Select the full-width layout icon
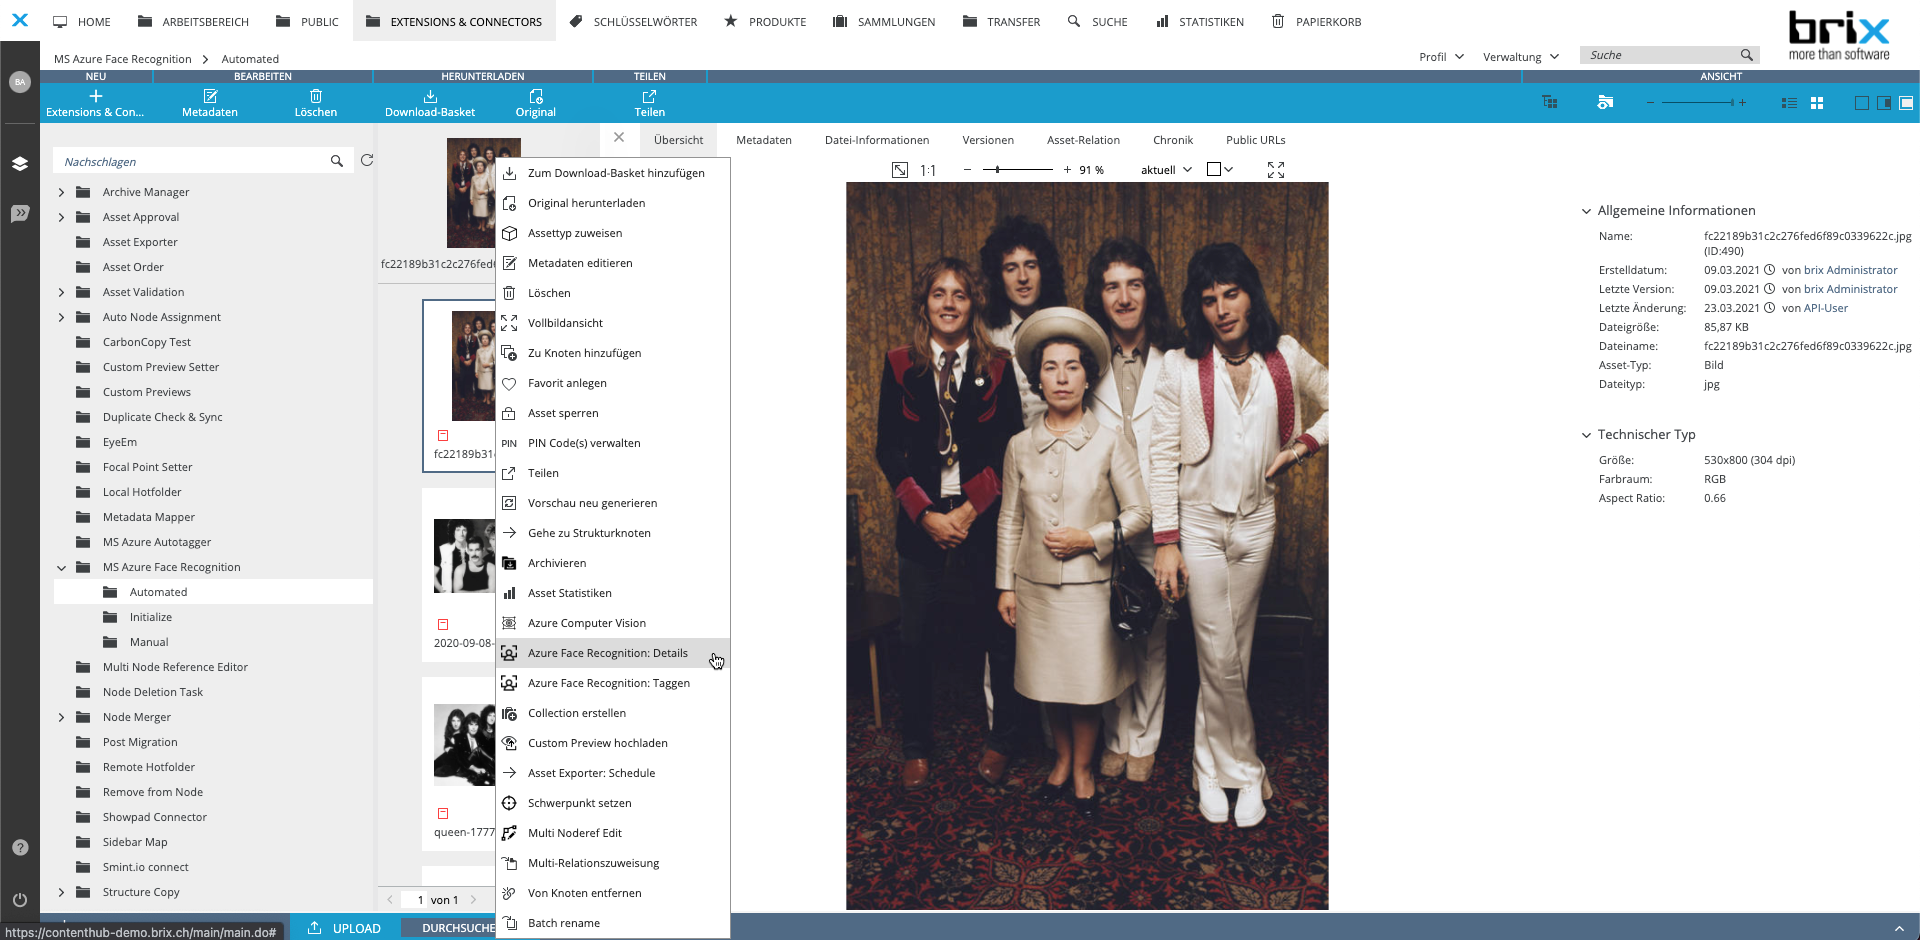 pos(1907,103)
